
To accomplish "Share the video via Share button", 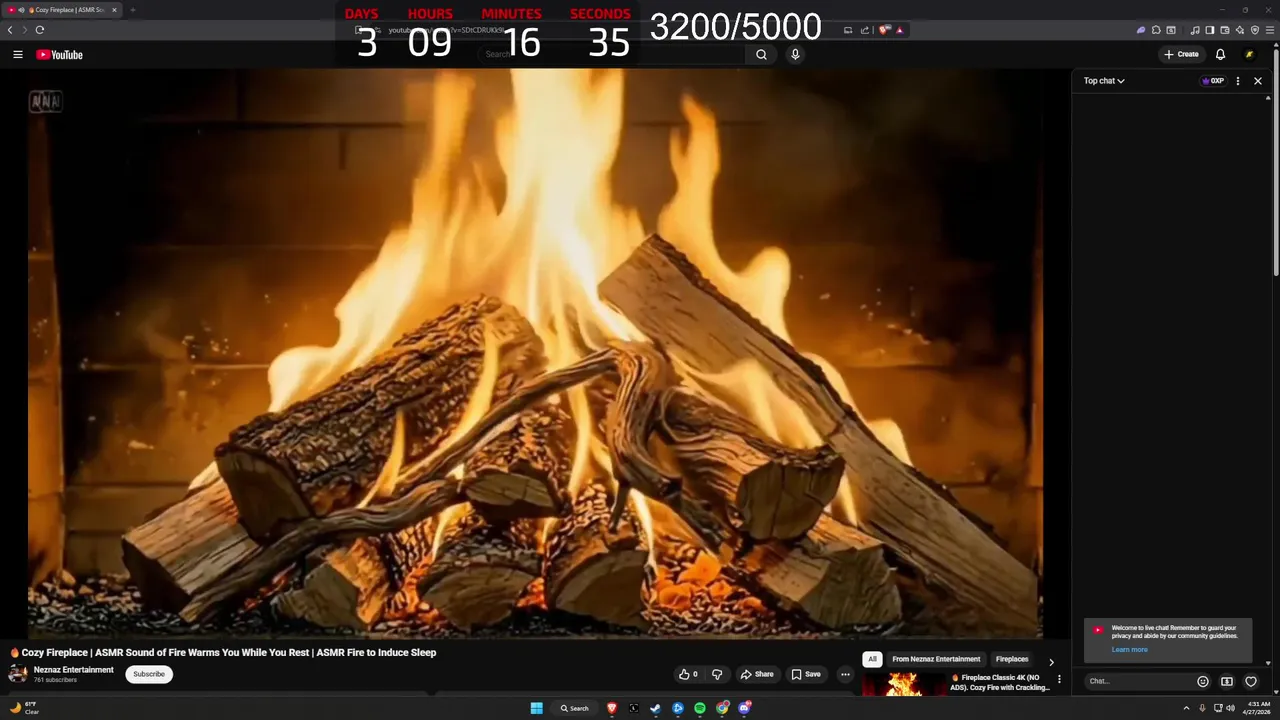I will 757,674.
